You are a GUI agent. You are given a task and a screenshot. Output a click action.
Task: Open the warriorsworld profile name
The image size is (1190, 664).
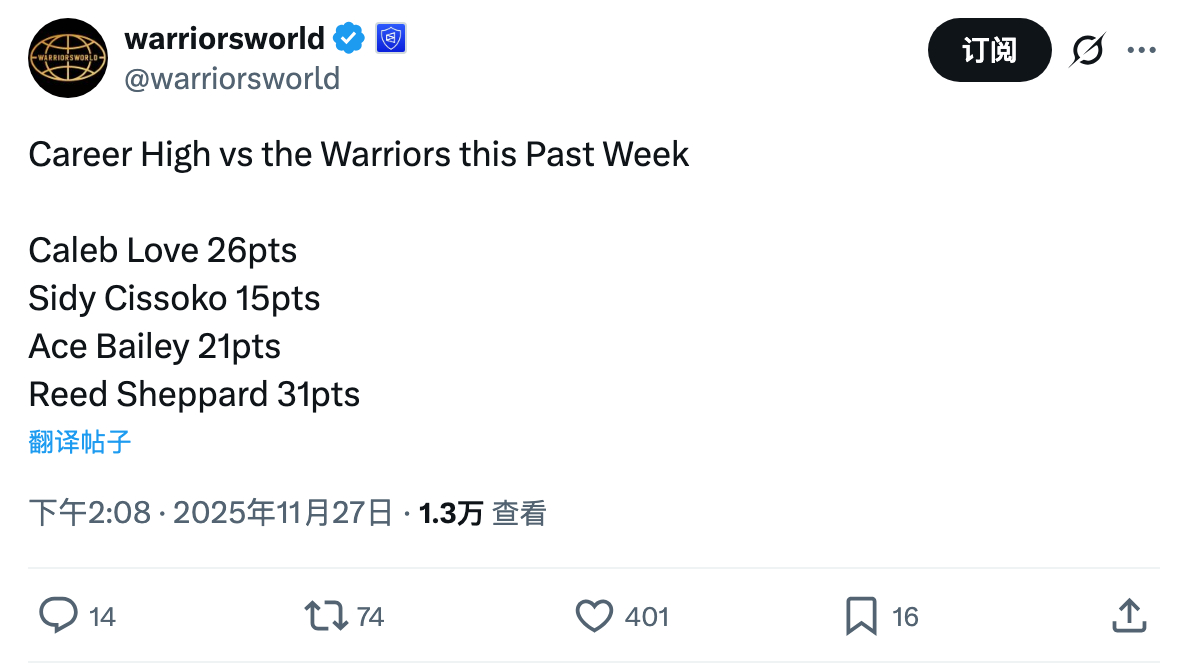coord(225,38)
